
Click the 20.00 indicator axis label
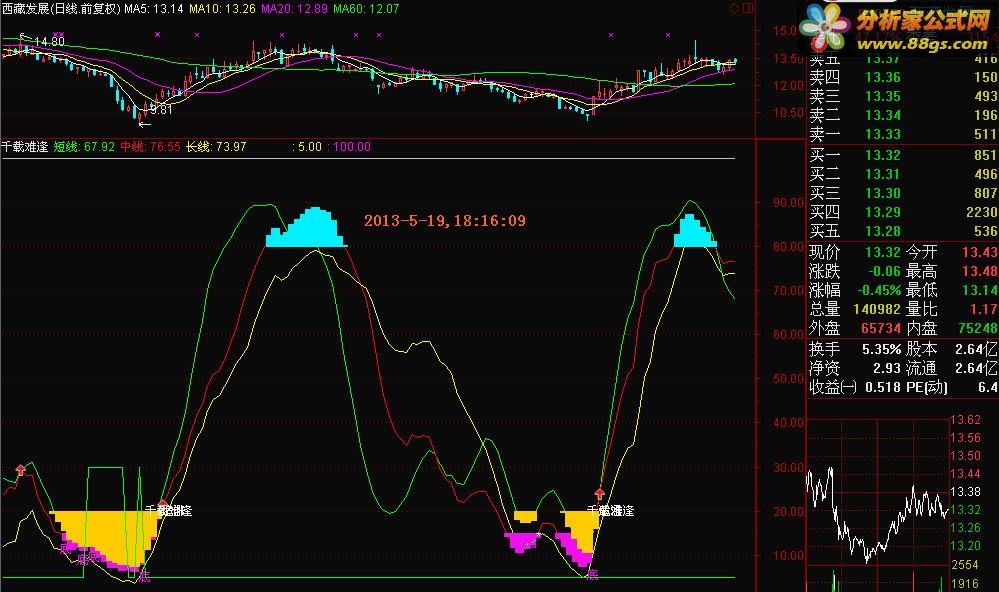(x=788, y=512)
